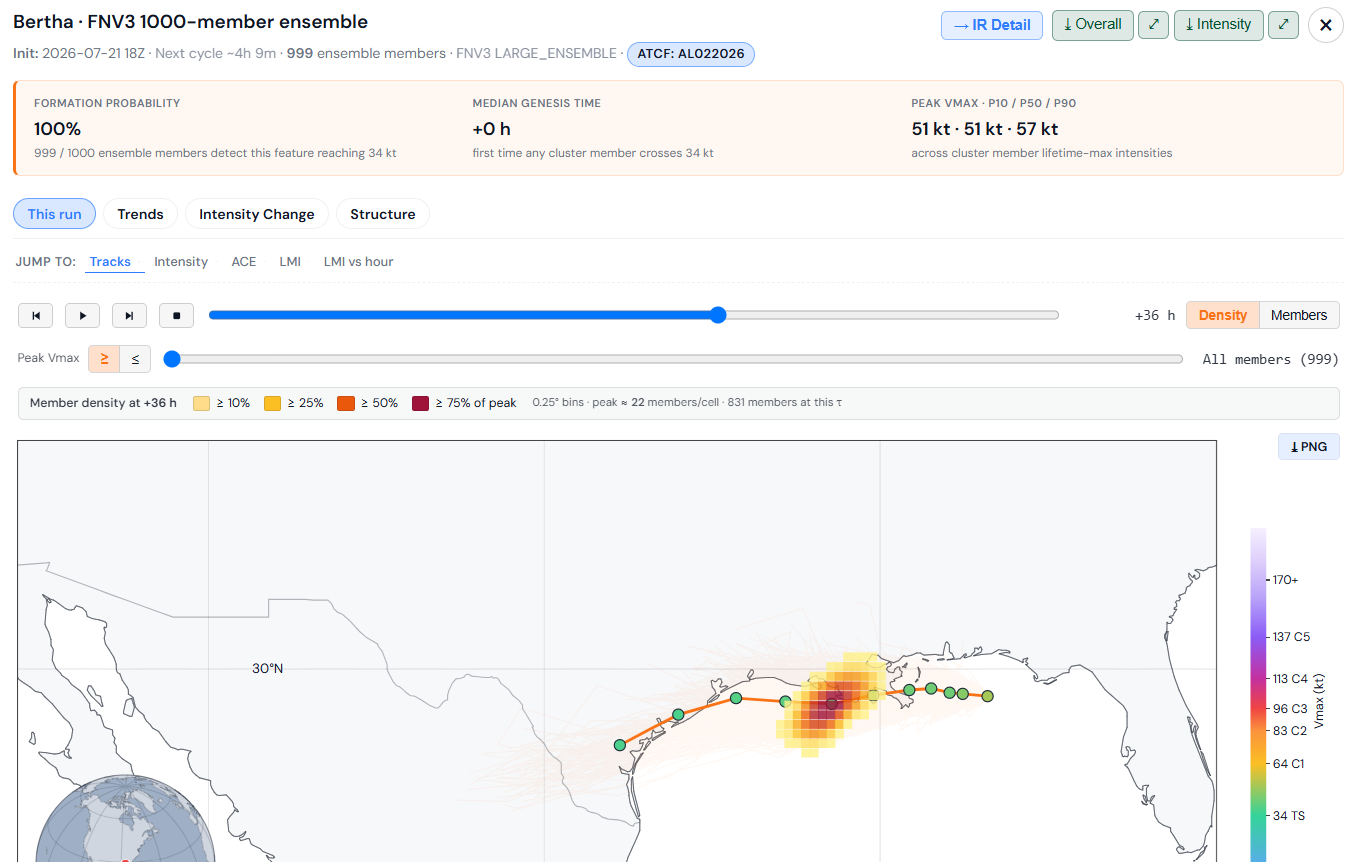Open the Structure tab
Image resolution: width=1352 pixels, height=862 pixels.
pos(383,214)
